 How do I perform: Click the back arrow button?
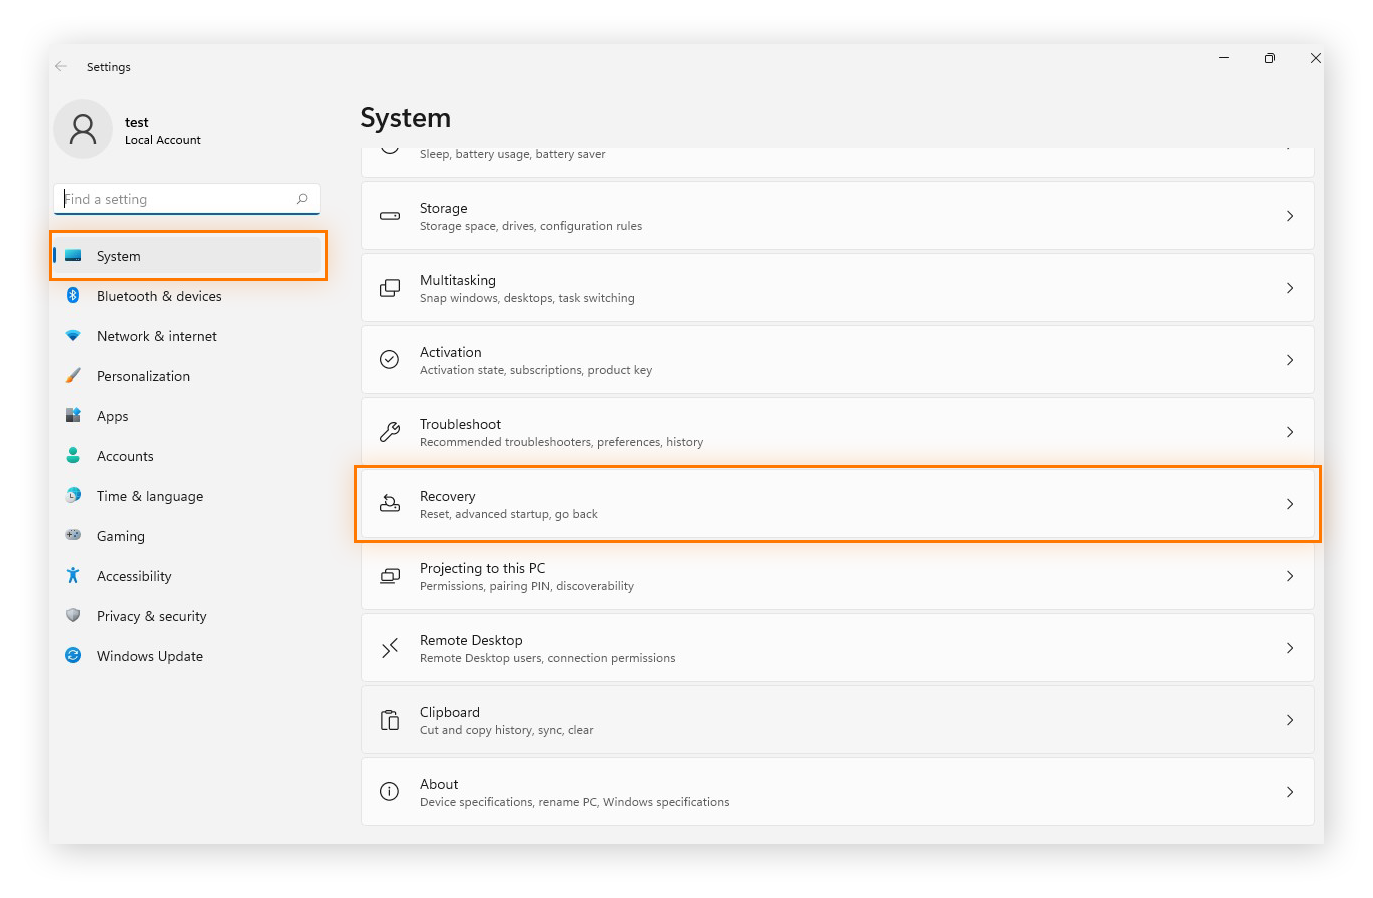61,66
